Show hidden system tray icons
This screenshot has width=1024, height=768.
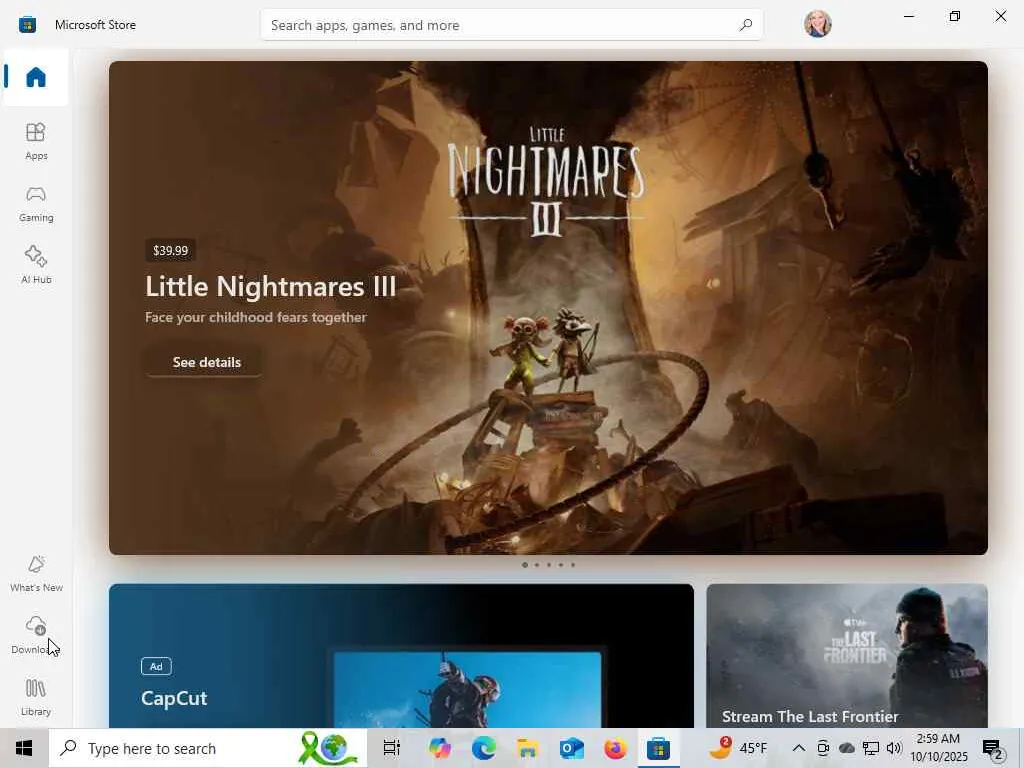click(x=799, y=748)
